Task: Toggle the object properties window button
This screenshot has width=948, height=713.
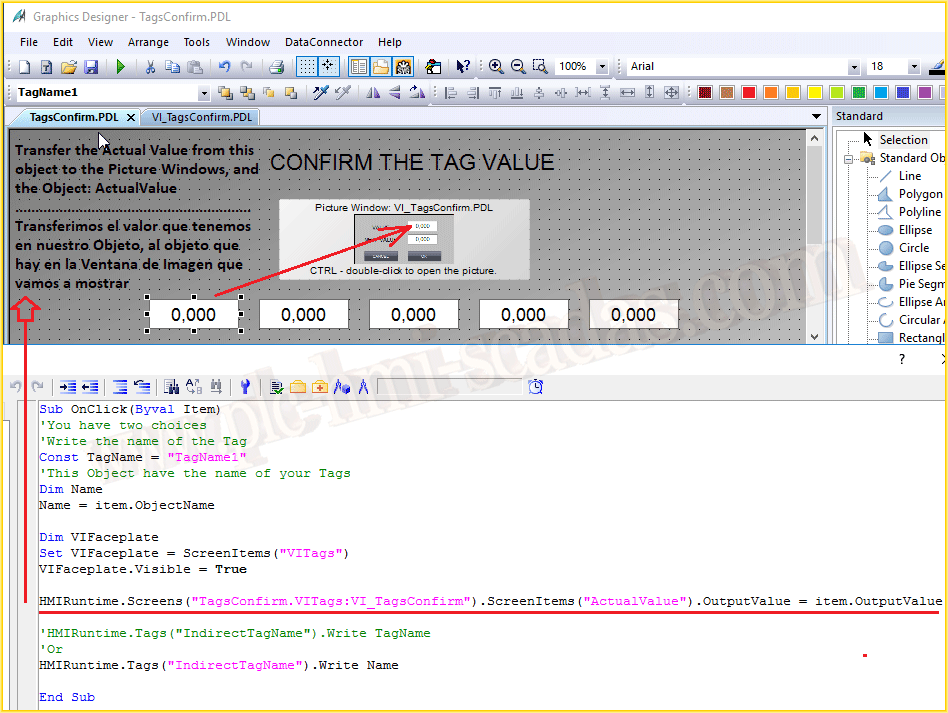Action: pos(358,67)
